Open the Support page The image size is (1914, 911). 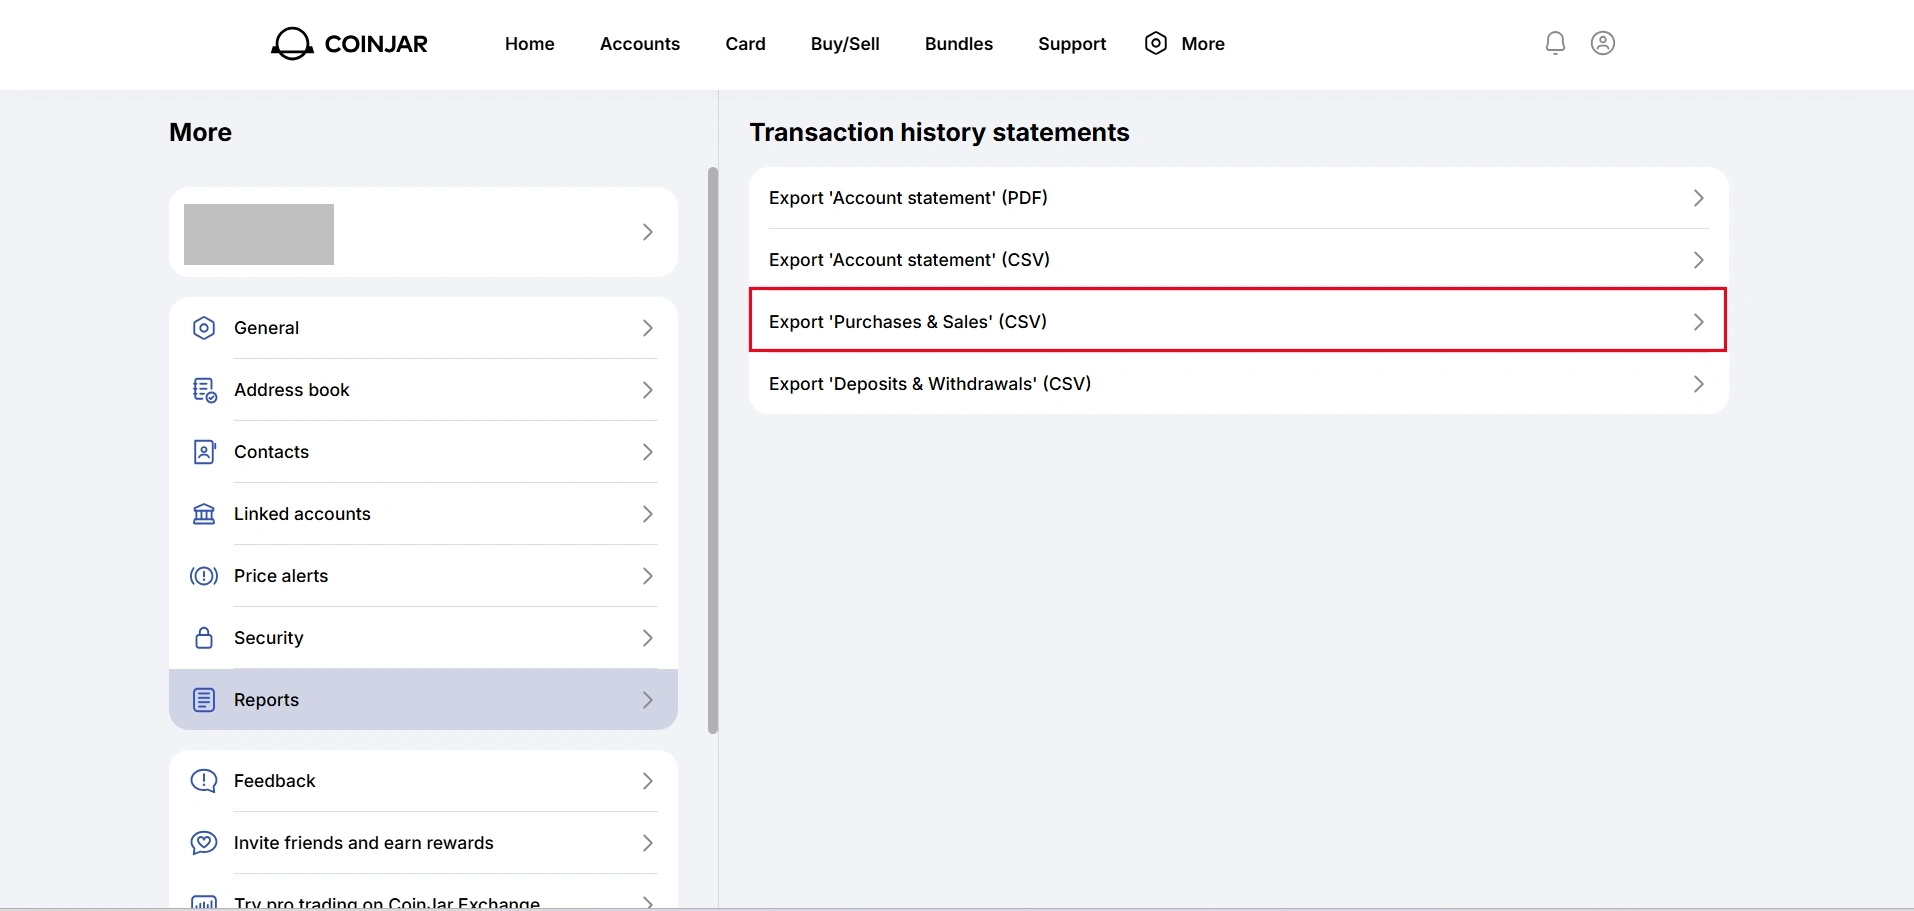point(1072,44)
